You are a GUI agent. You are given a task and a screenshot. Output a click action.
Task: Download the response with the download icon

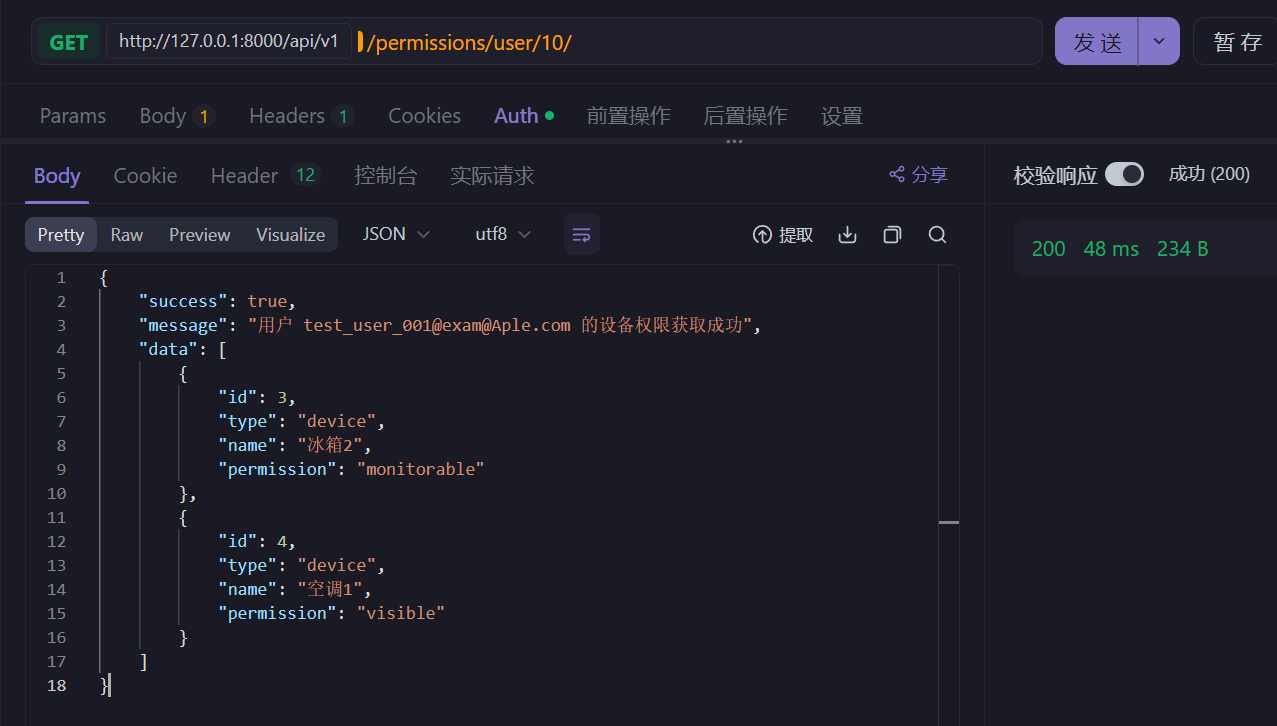tap(847, 235)
